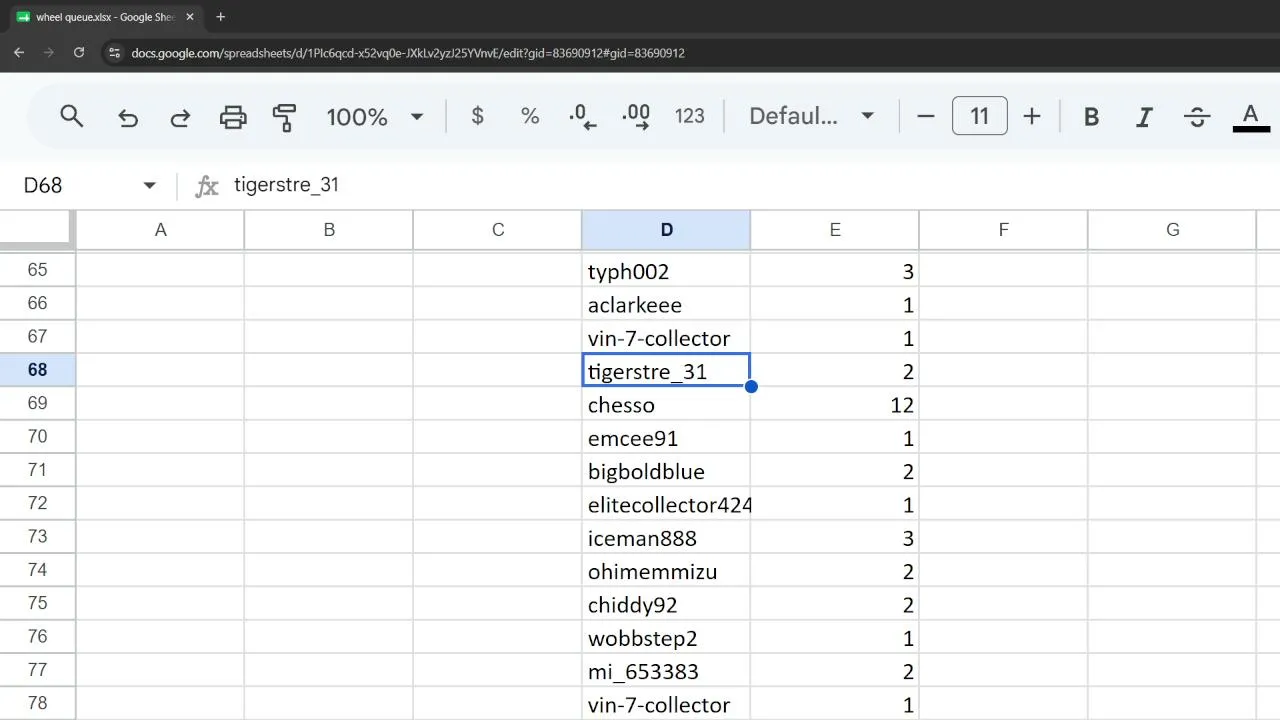Decrease font size with minus button

(x=926, y=116)
